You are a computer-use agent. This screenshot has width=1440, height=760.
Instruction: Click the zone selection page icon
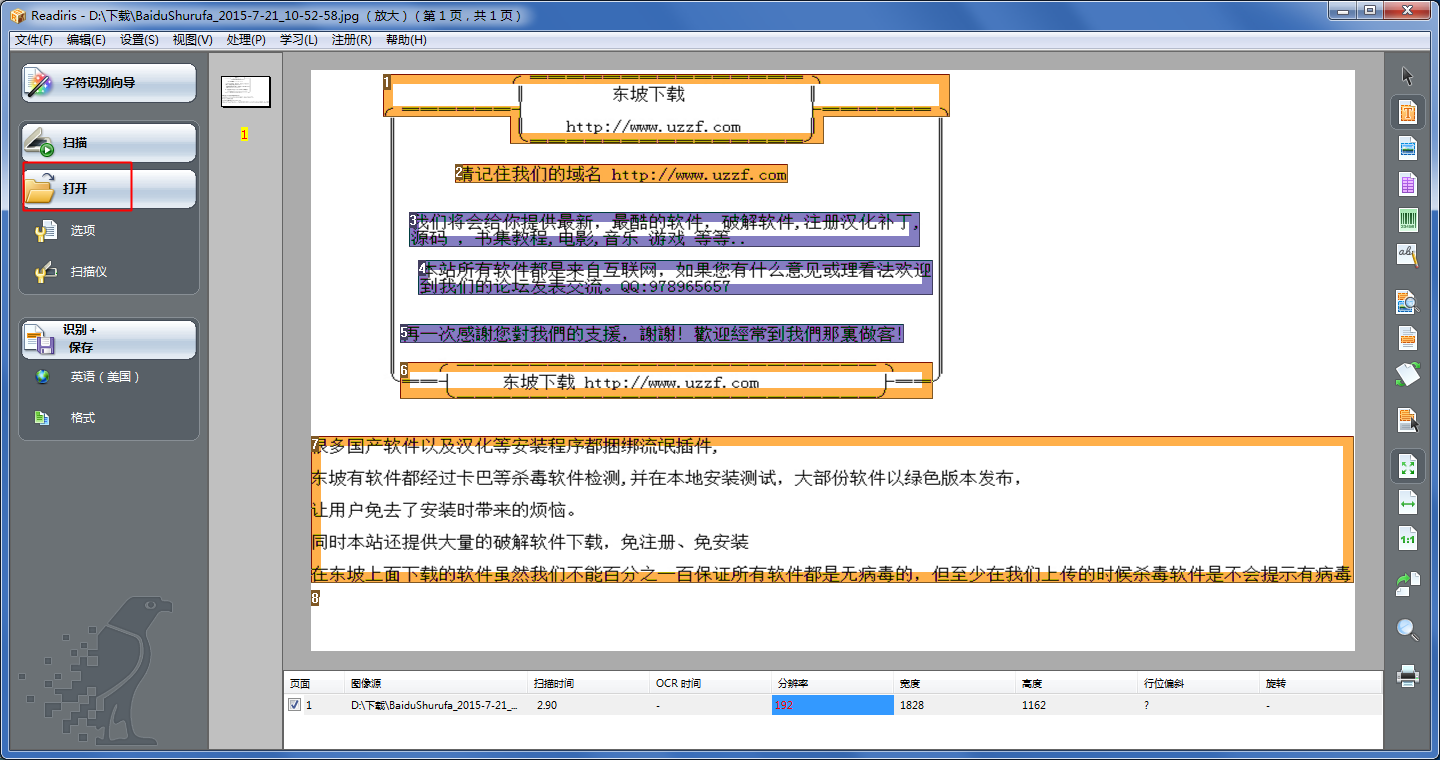click(x=1408, y=419)
